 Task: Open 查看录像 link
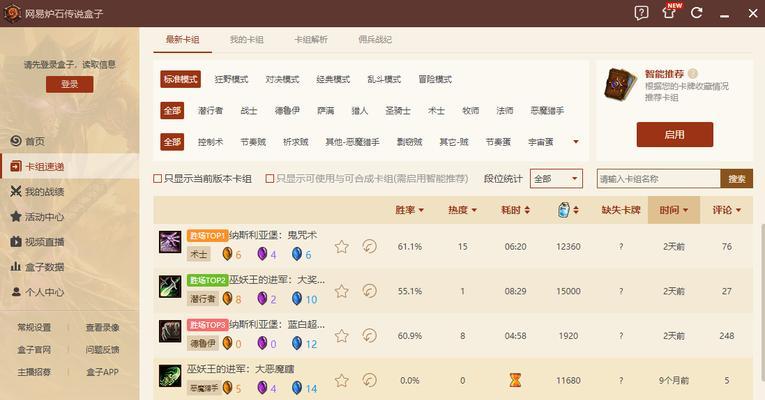coord(102,327)
